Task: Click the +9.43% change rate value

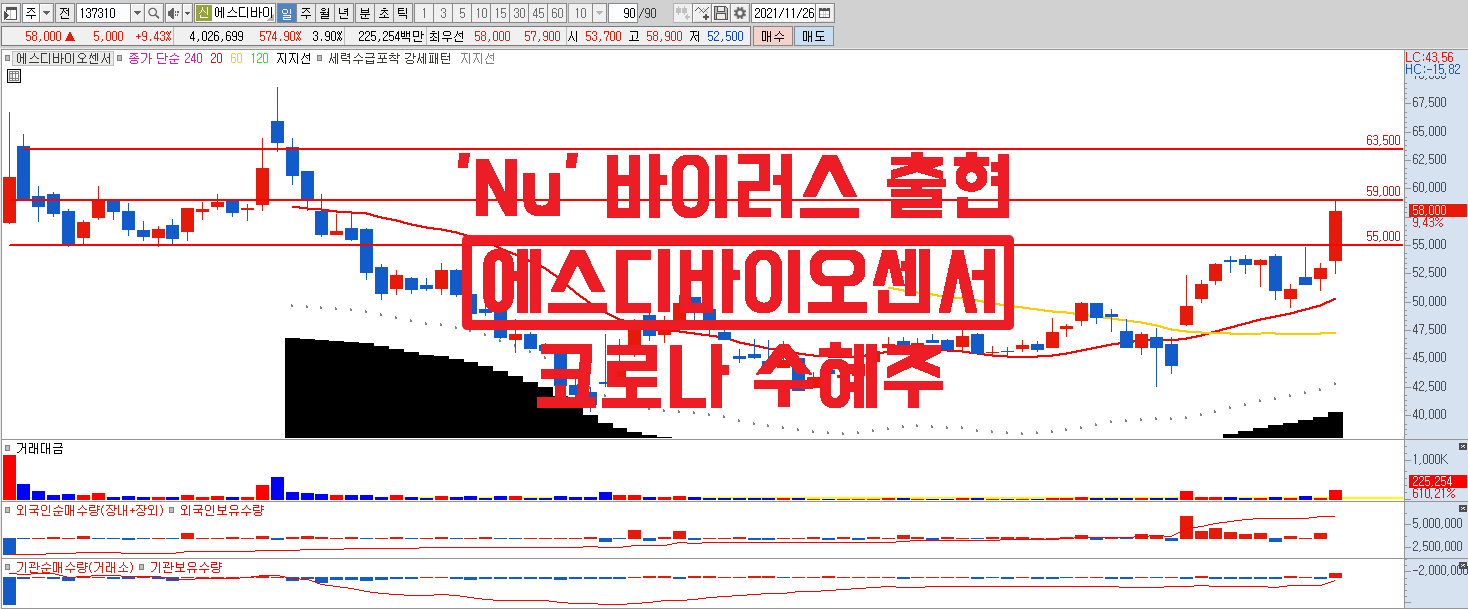Action: tap(154, 37)
